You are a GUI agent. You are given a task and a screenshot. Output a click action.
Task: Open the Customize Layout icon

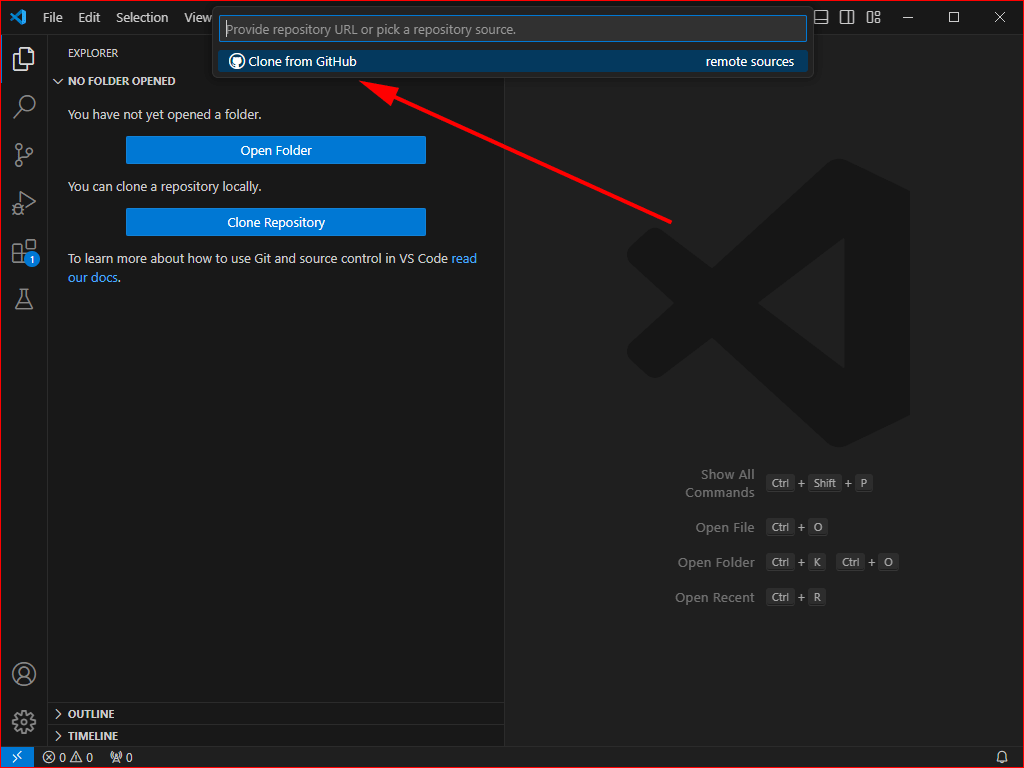tap(873, 18)
